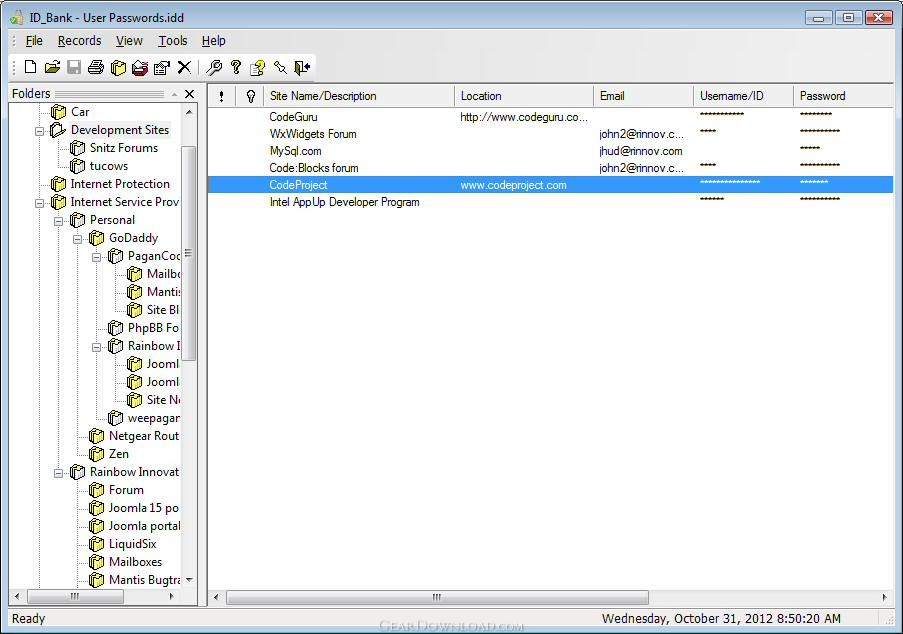Click the exit door toolbar icon
This screenshot has height=634, width=903.
click(x=302, y=67)
